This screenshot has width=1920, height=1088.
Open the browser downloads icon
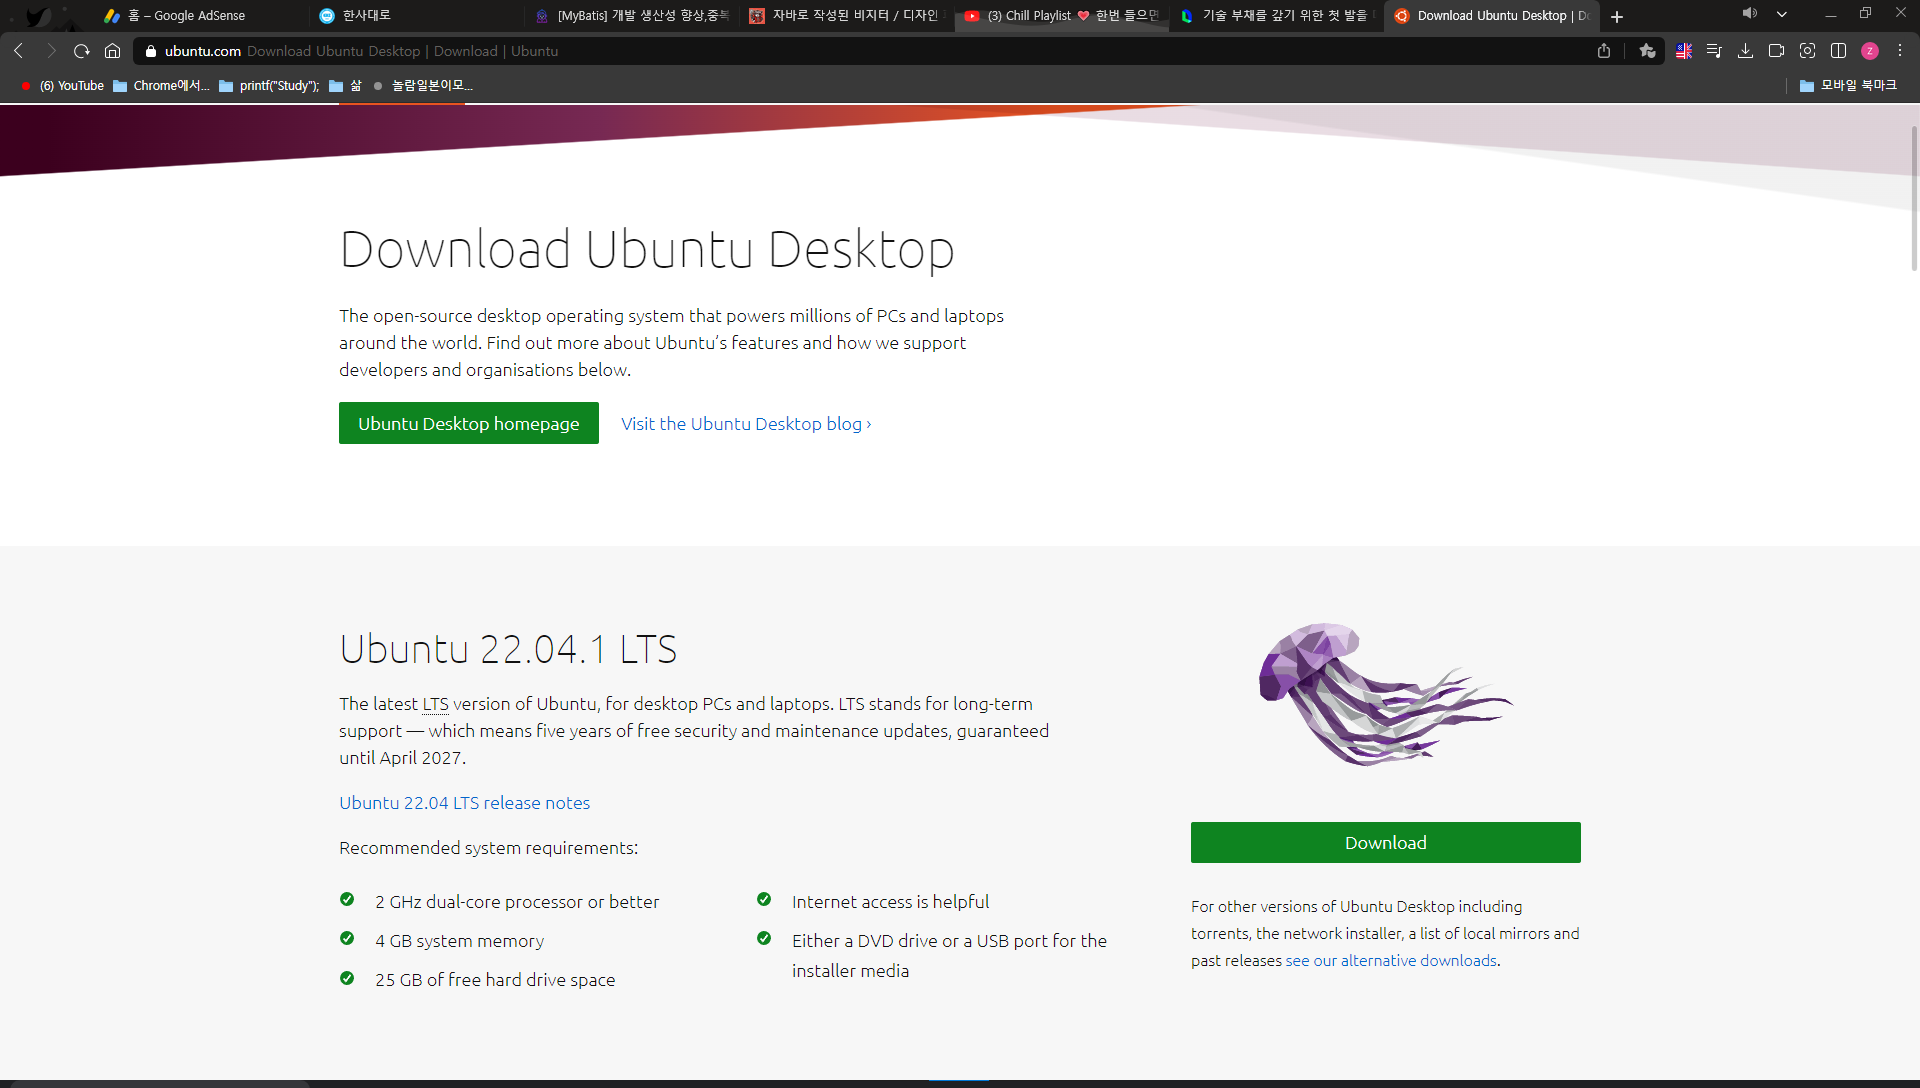[x=1745, y=51]
